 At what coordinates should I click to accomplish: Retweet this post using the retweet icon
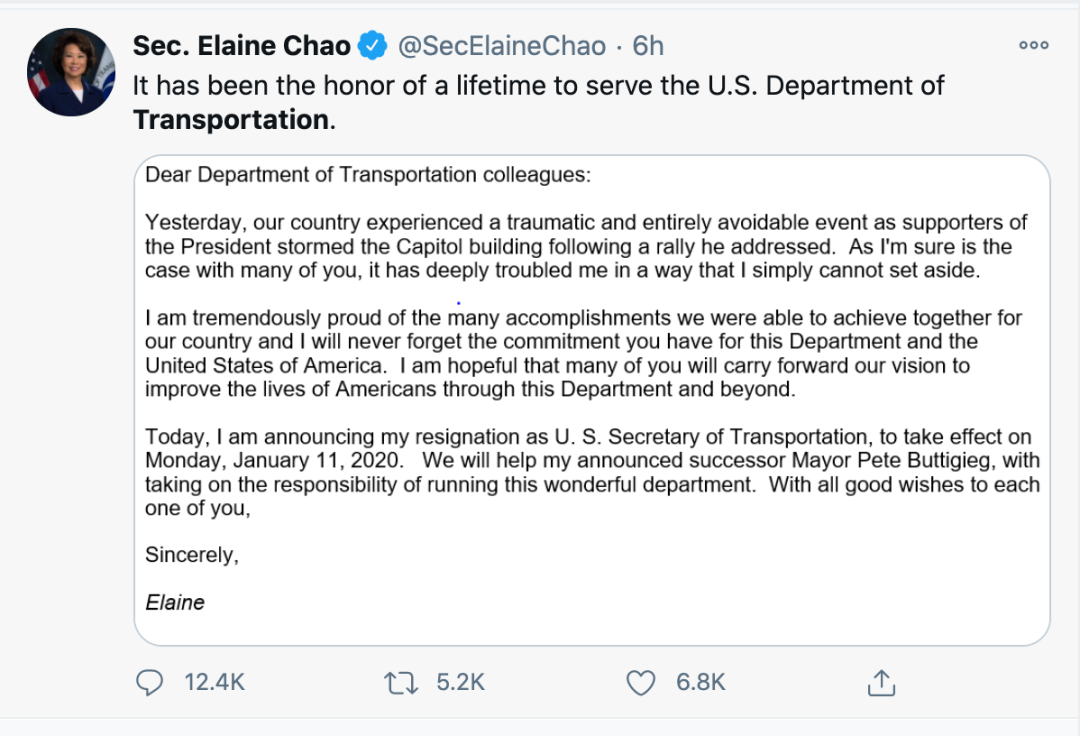point(401,683)
